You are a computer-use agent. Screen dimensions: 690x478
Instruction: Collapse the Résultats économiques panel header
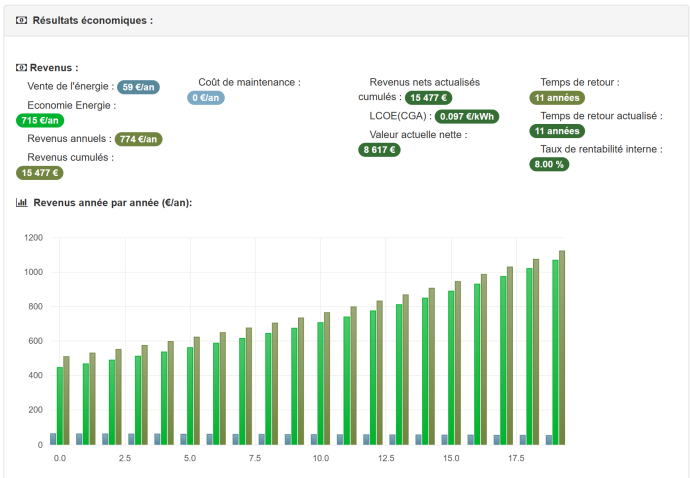pyautogui.click(x=345, y=20)
